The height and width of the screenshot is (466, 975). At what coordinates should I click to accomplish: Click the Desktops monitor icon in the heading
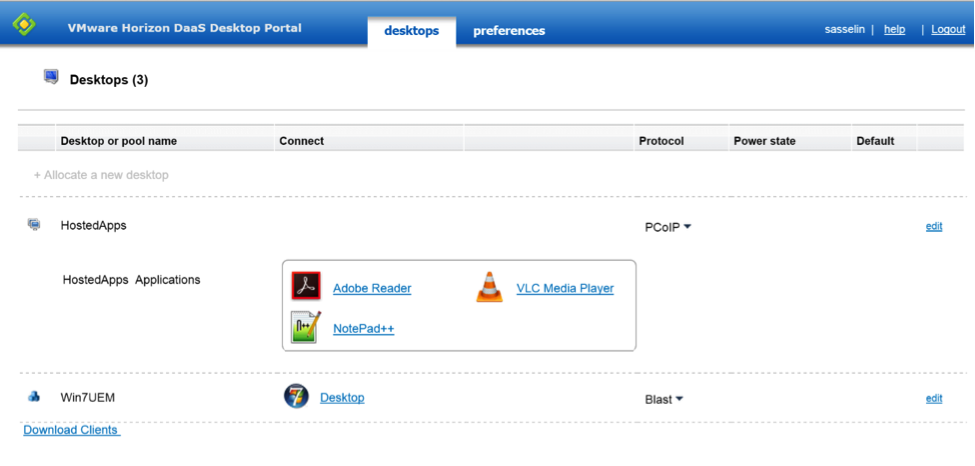pos(51,77)
